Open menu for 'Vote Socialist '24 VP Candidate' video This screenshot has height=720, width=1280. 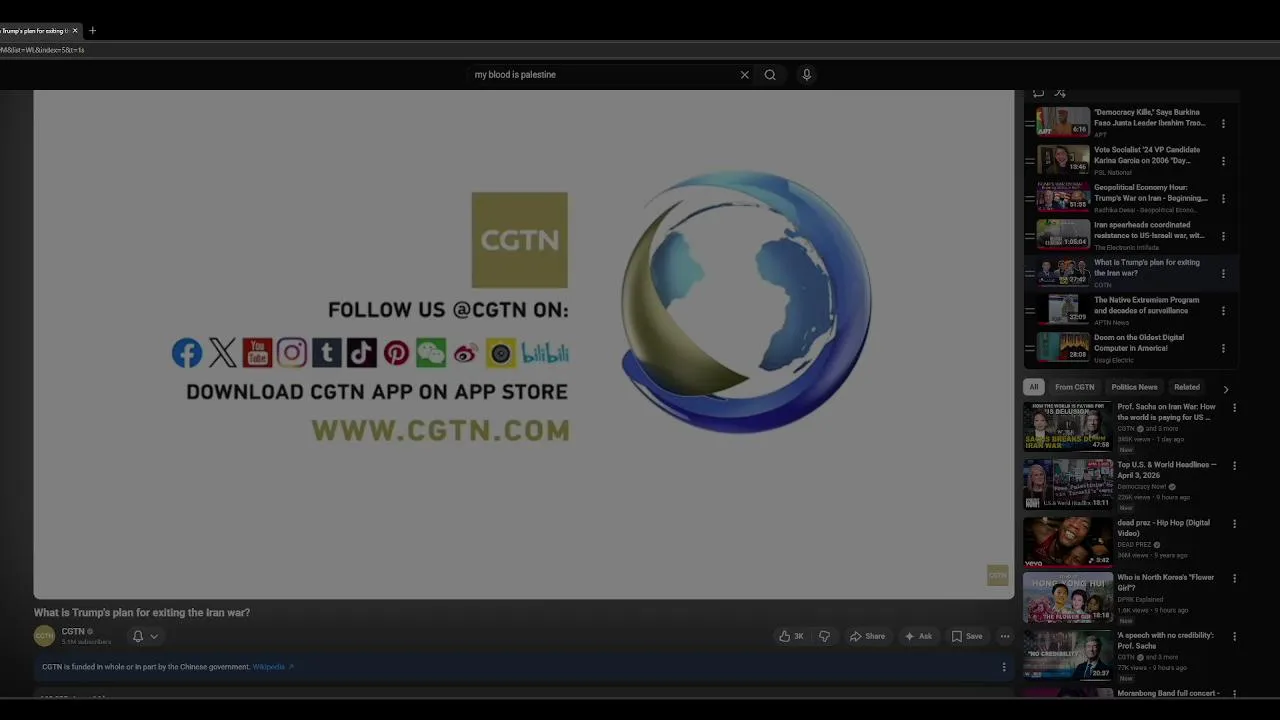click(x=1223, y=161)
